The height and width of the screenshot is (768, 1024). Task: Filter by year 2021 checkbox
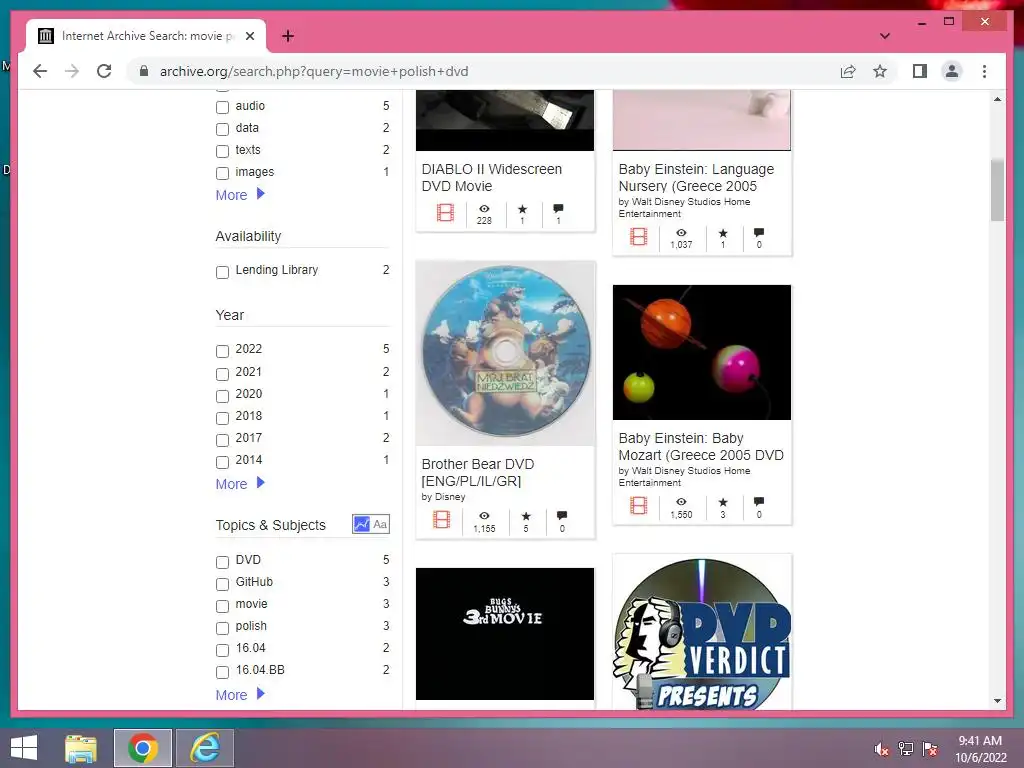coord(223,373)
